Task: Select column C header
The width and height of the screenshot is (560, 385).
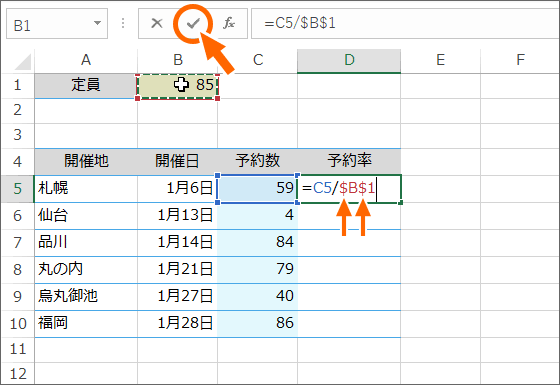Action: tap(258, 60)
